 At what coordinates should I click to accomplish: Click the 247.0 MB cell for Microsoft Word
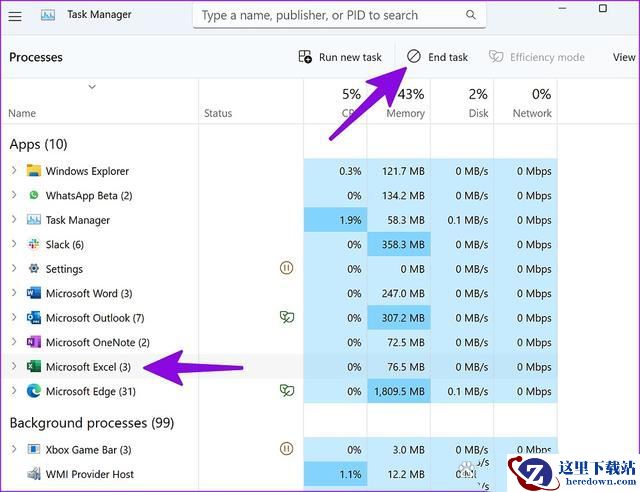click(x=399, y=293)
